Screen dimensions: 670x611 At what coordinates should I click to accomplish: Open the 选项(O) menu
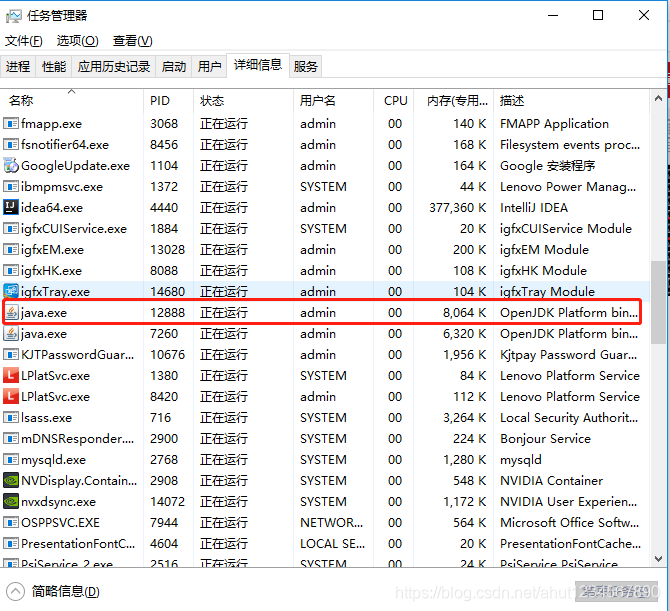(77, 41)
